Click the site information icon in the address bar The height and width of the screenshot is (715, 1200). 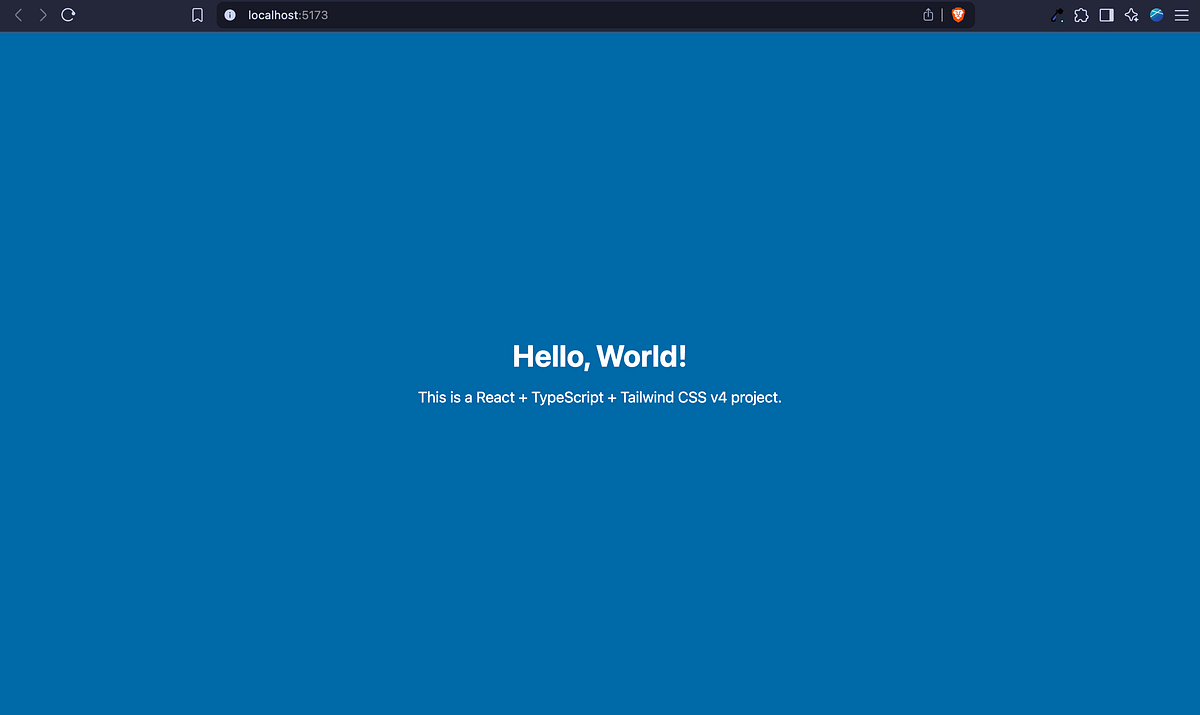pyautogui.click(x=230, y=15)
